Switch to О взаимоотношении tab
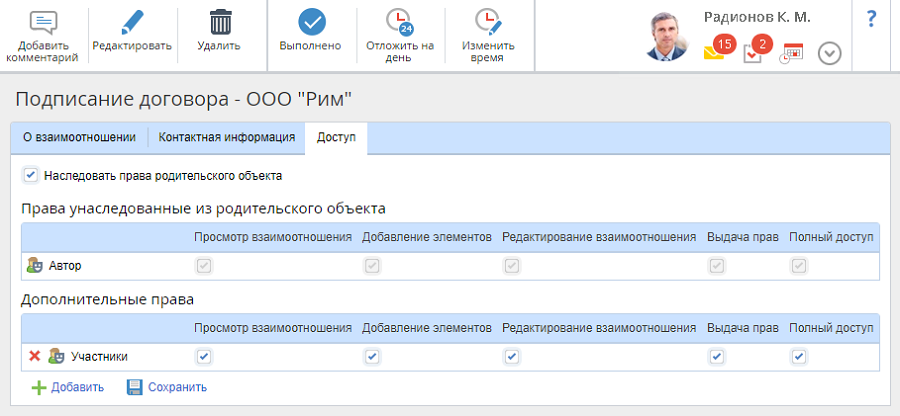This screenshot has height=416, width=900. pos(79,137)
